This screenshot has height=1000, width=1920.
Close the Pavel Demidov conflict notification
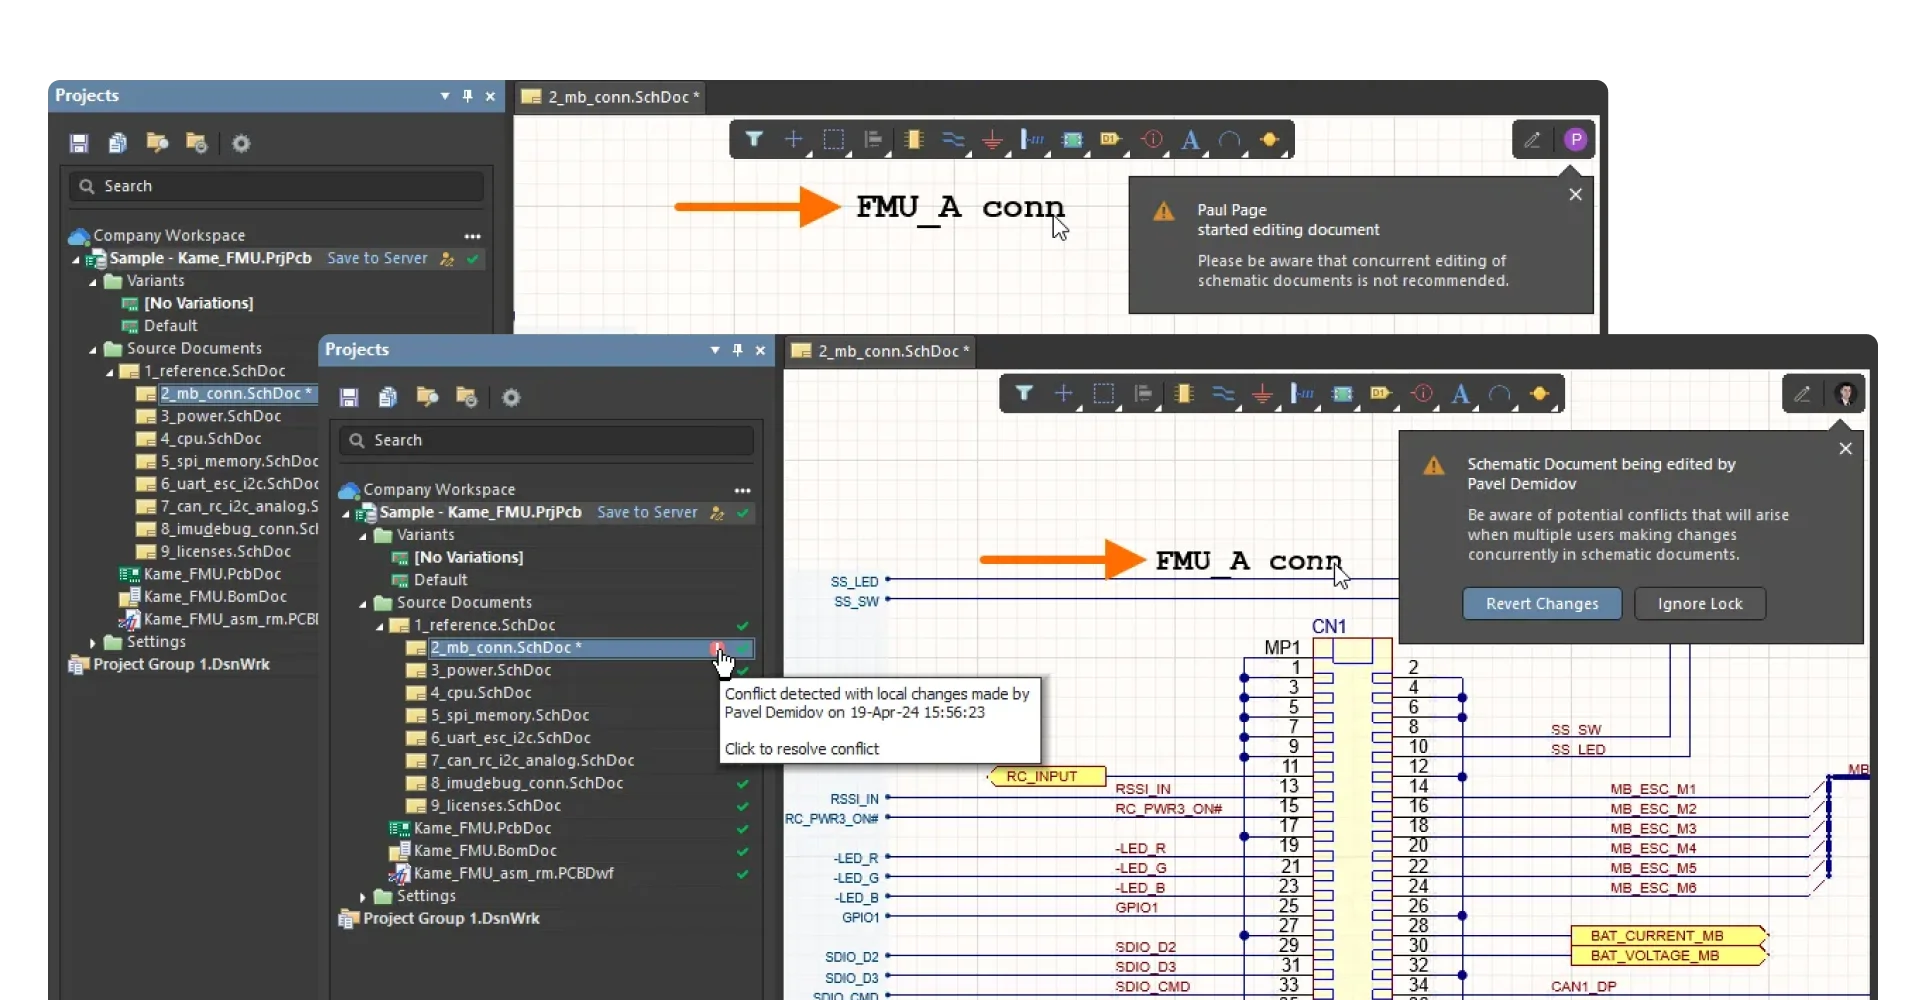tap(1846, 449)
